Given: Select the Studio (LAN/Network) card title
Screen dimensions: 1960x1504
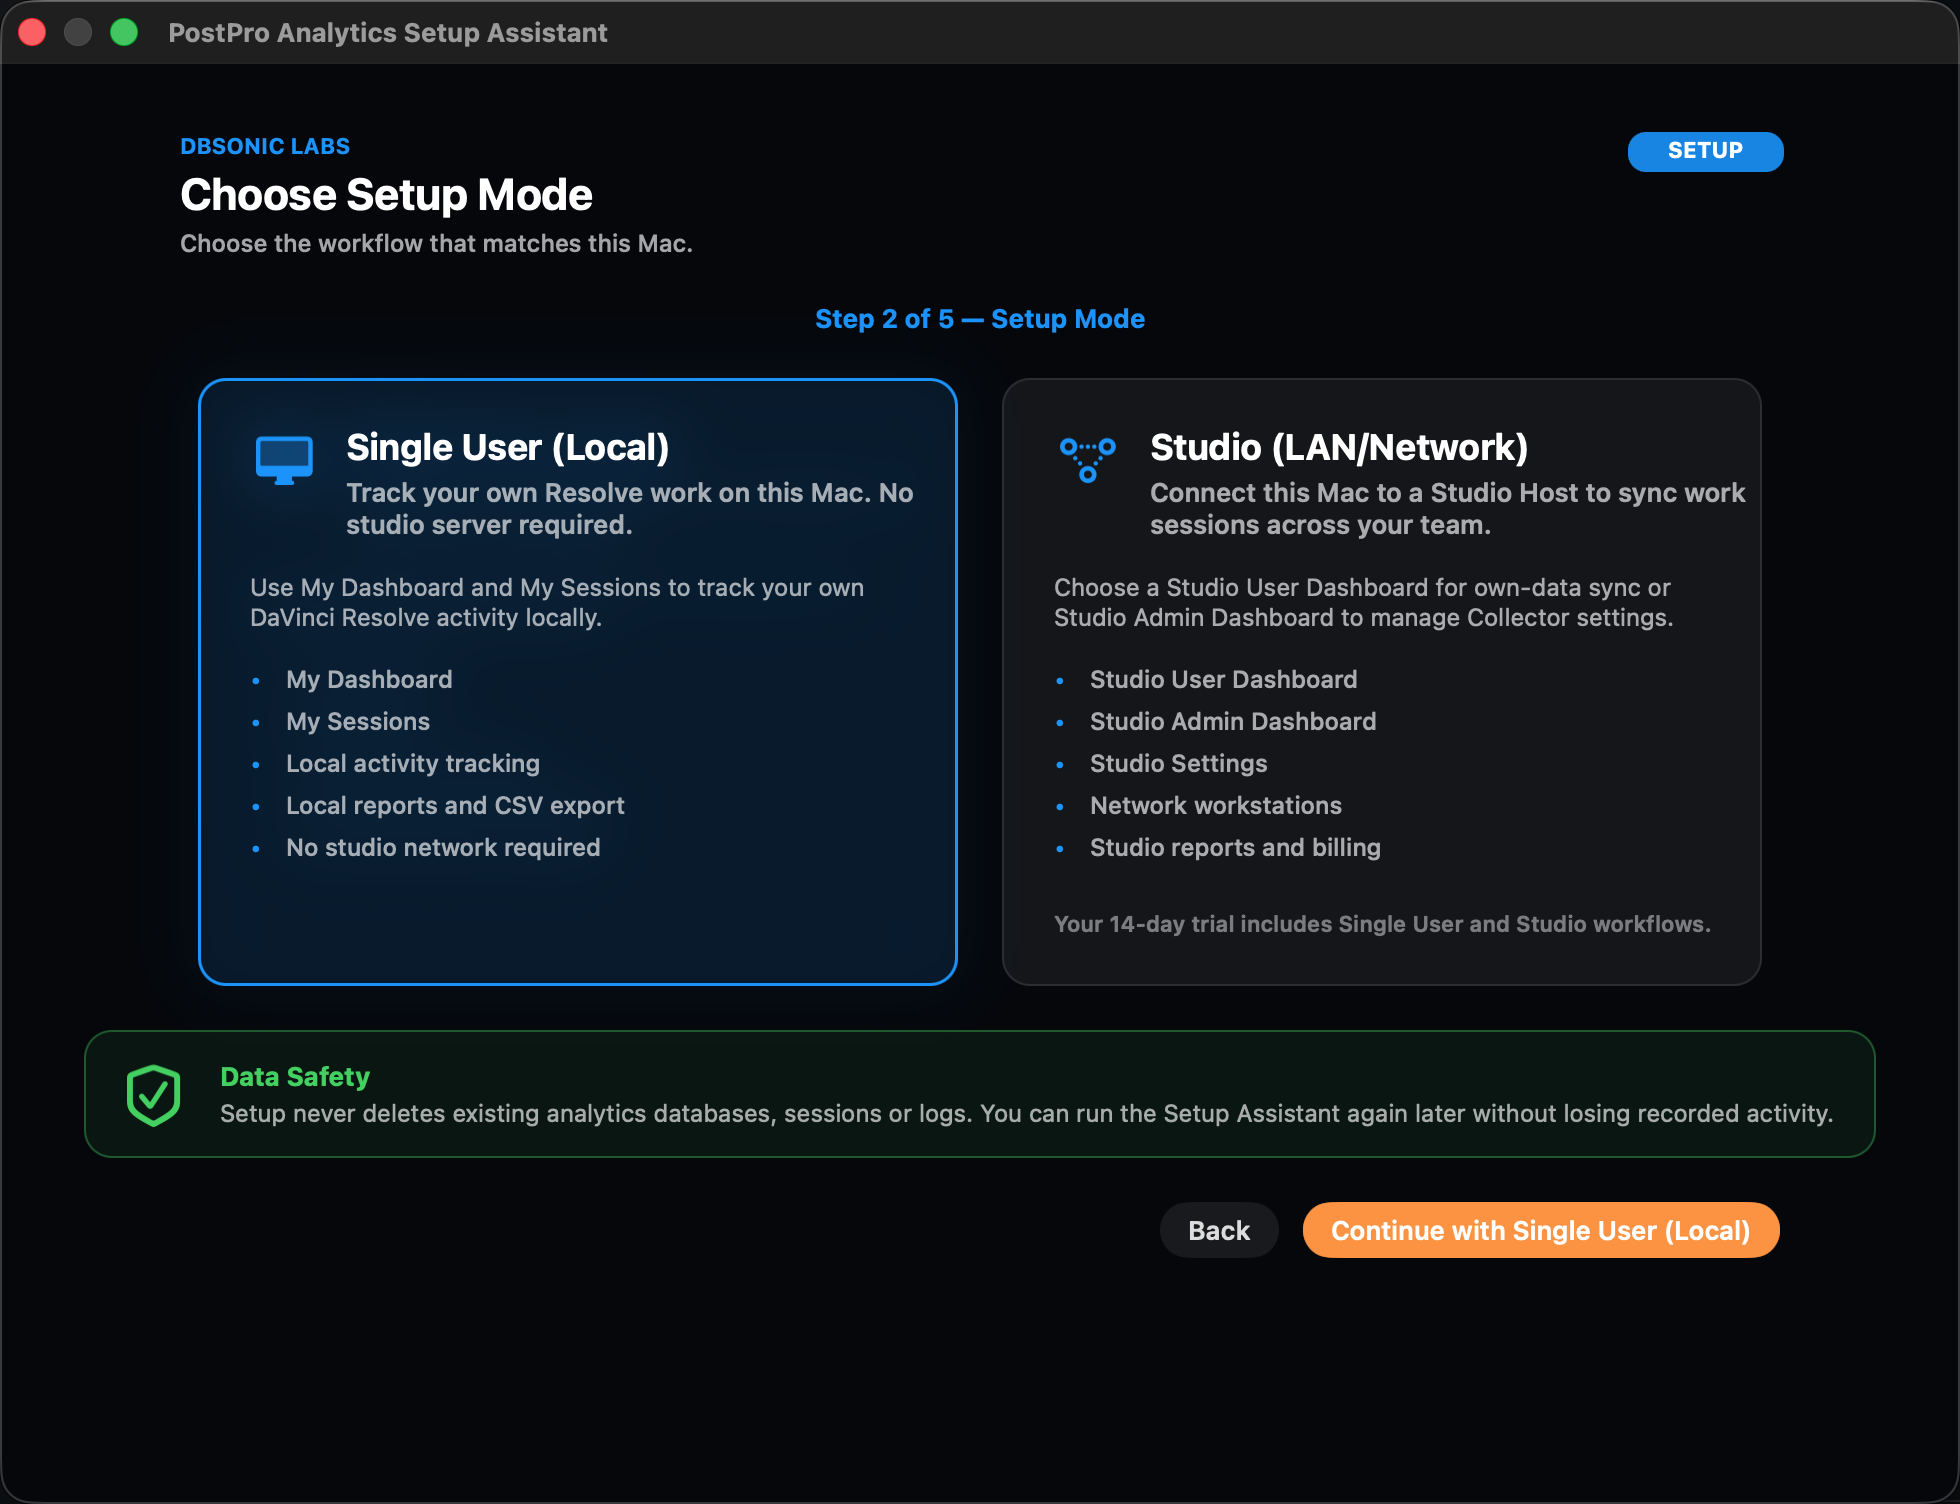Looking at the screenshot, I should click(x=1339, y=447).
